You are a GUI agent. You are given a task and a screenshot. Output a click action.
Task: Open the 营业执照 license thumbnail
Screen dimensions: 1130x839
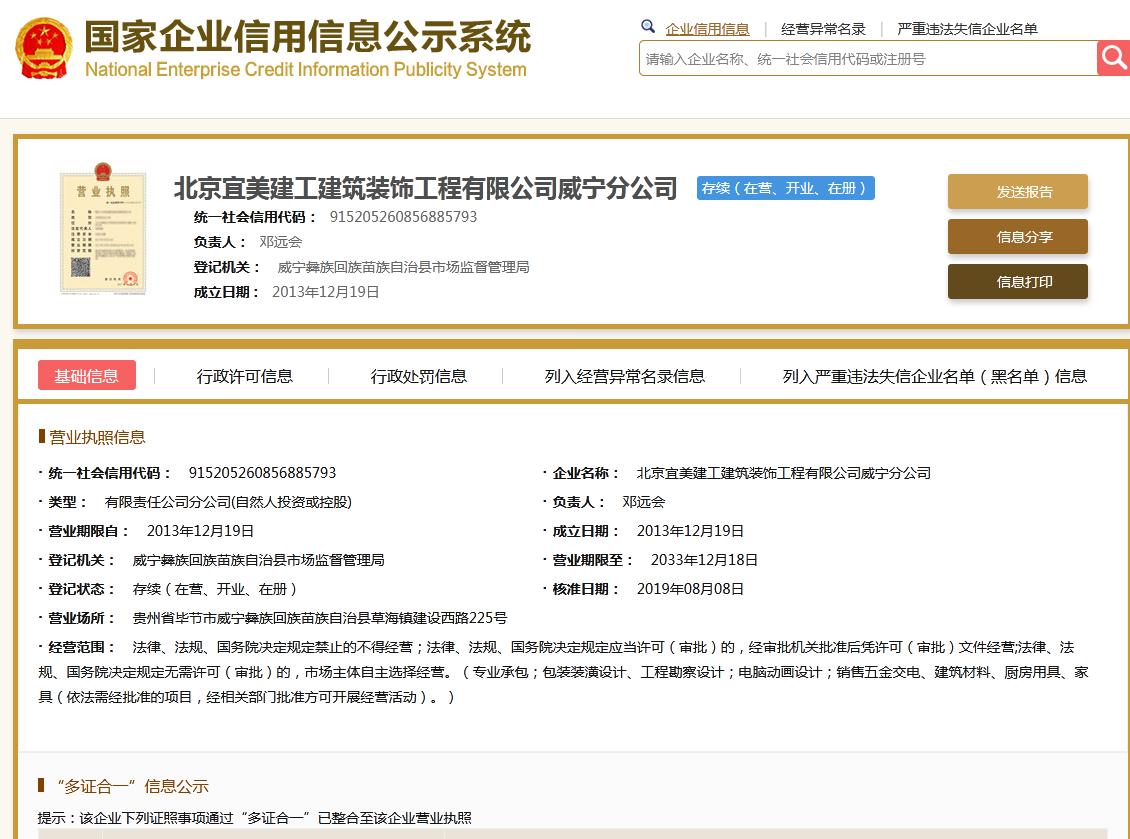click(103, 229)
